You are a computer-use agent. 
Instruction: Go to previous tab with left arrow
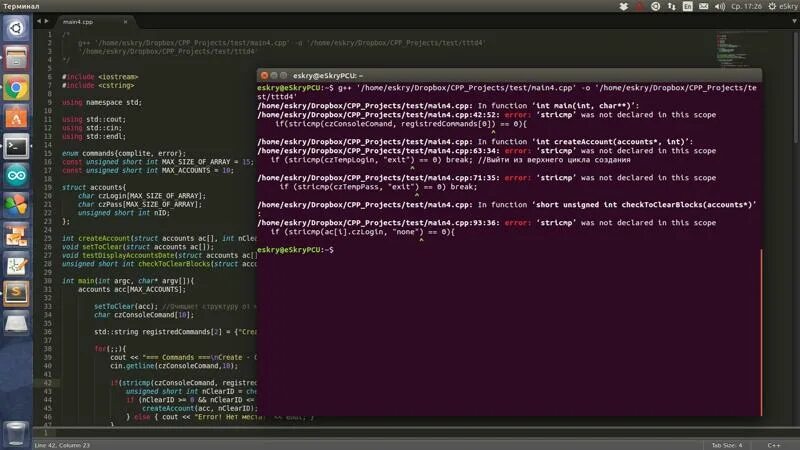[x=39, y=21]
